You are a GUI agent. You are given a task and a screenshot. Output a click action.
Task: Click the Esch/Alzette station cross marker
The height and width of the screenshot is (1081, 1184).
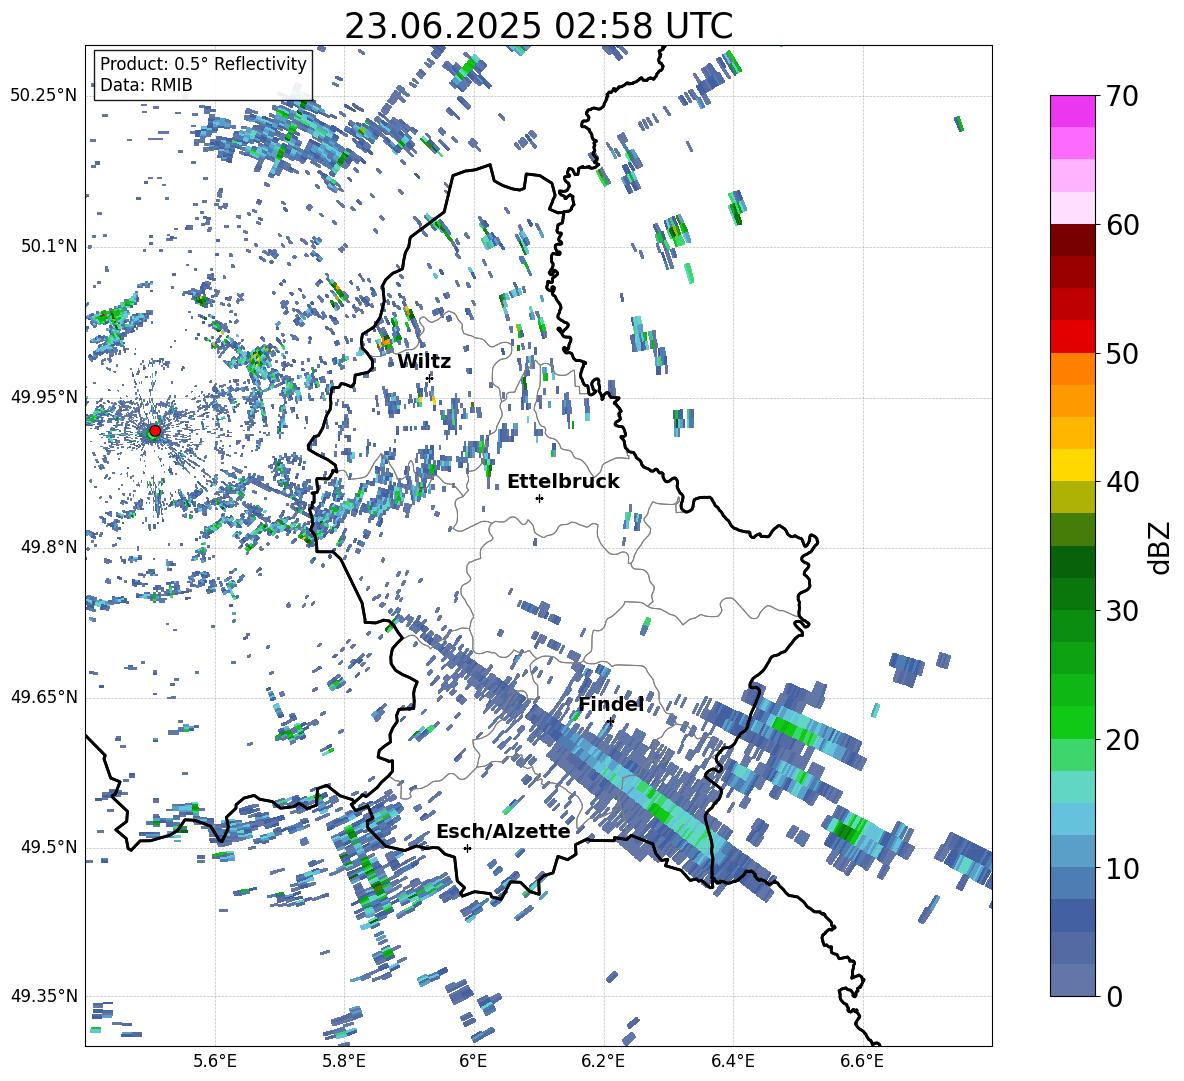[x=467, y=848]
